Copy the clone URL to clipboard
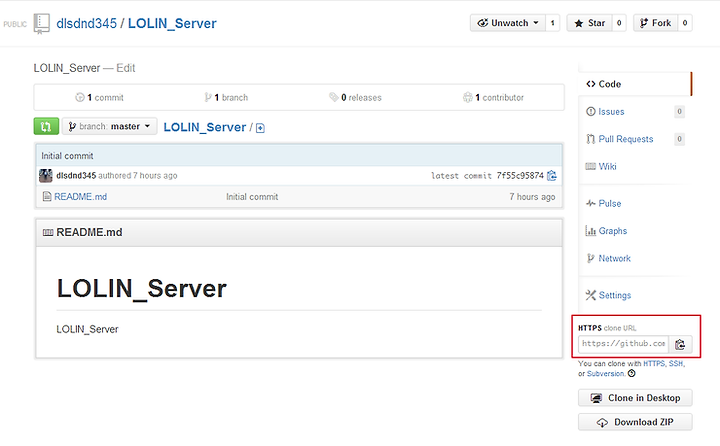Image resolution: width=720 pixels, height=446 pixels. click(680, 344)
